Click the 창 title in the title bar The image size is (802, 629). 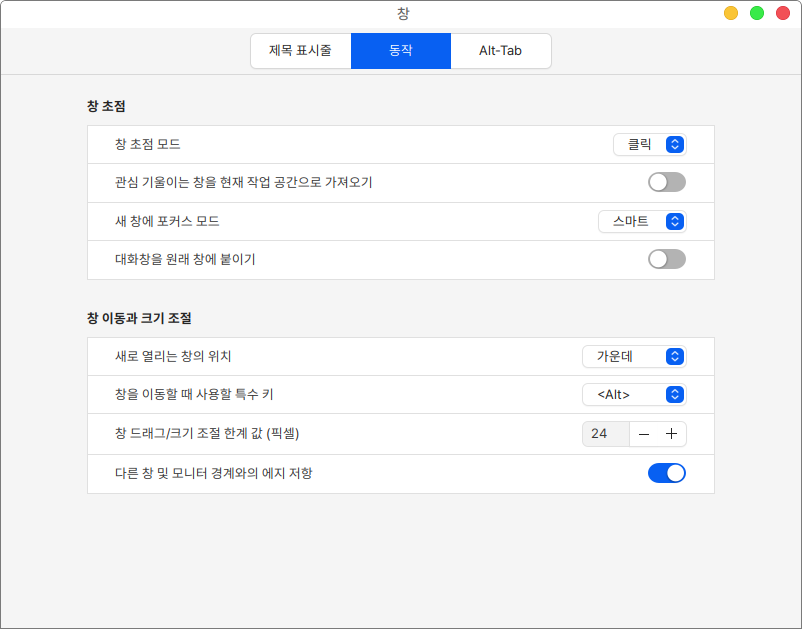point(402,13)
